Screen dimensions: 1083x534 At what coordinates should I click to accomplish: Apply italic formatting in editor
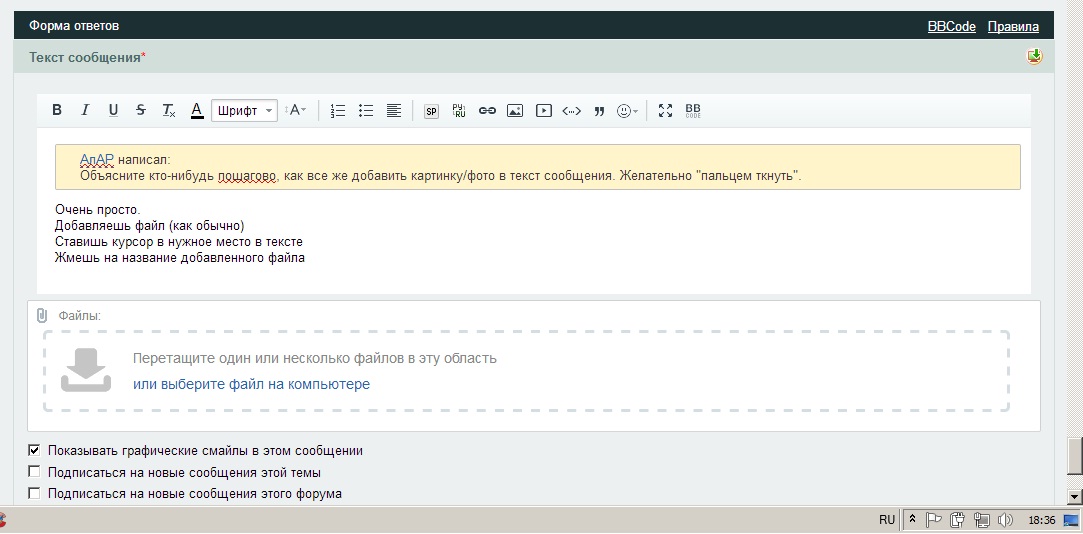85,111
